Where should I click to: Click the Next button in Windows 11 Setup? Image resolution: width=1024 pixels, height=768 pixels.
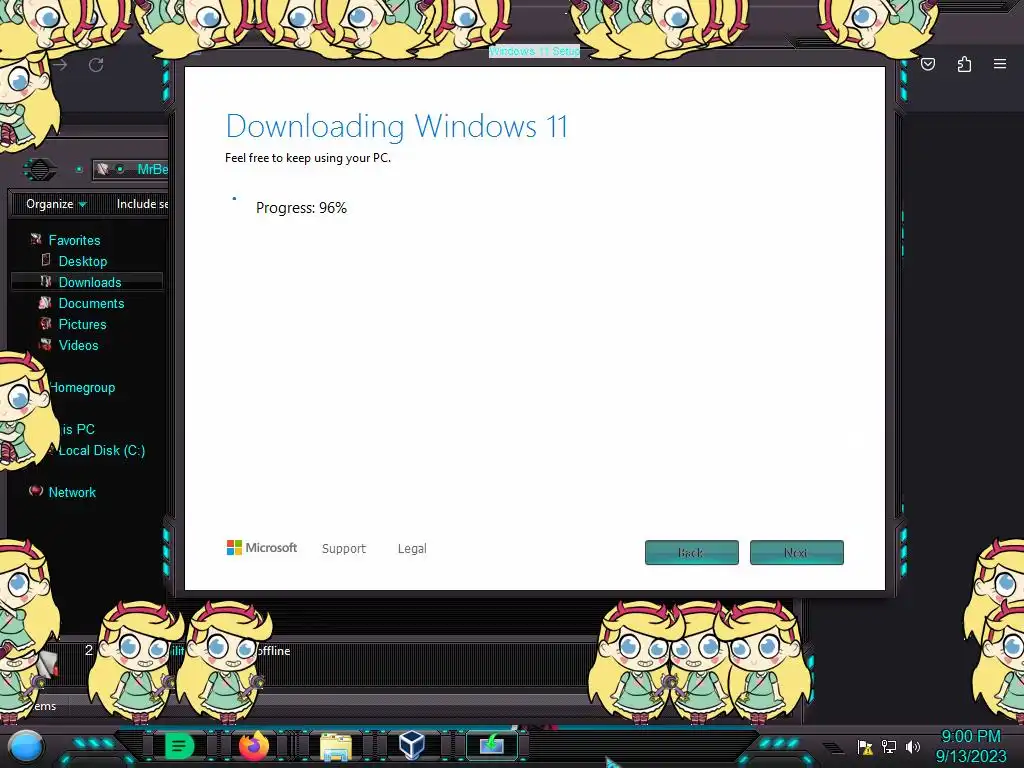(x=797, y=552)
